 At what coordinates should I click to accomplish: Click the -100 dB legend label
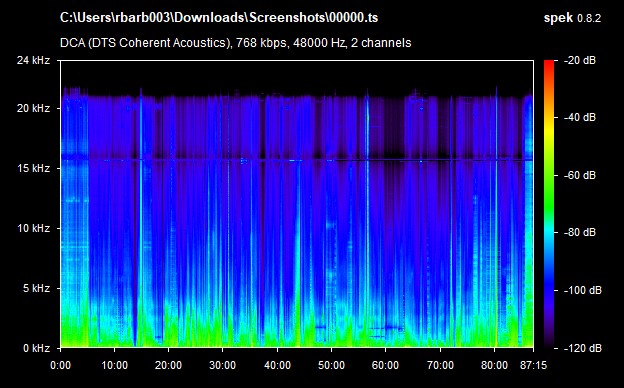[583, 291]
